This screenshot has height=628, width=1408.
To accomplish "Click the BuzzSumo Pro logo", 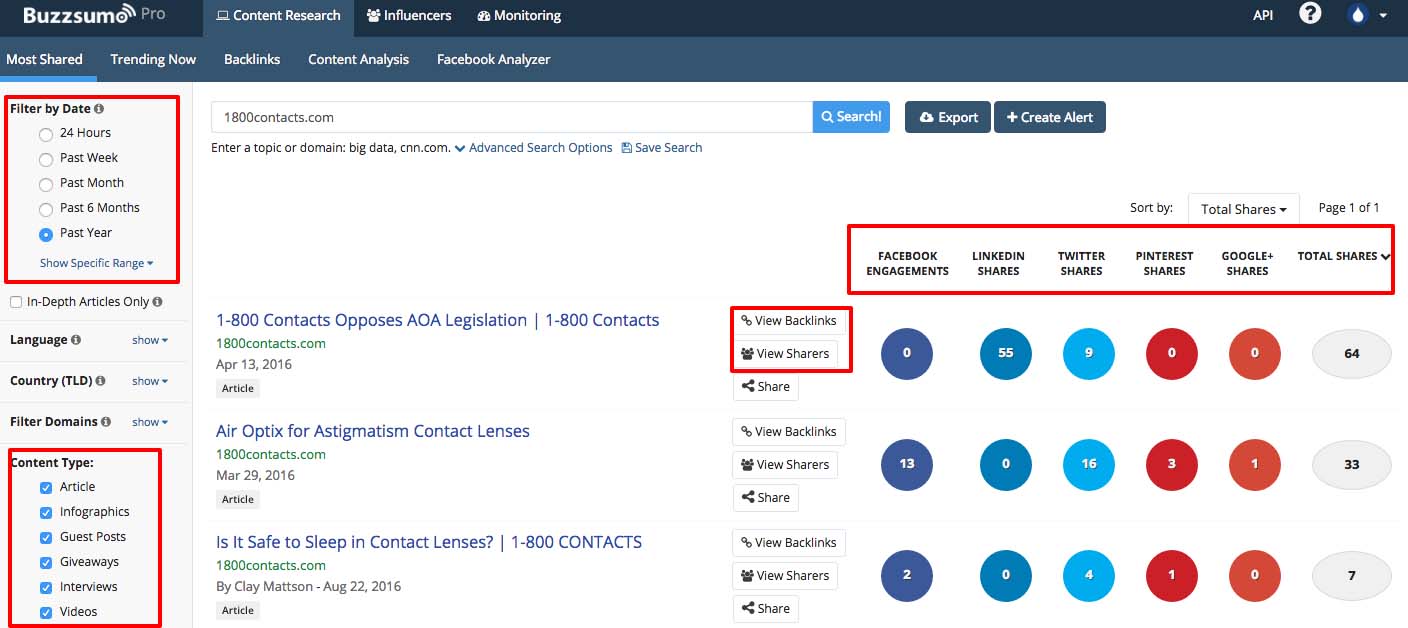I will (x=95, y=15).
